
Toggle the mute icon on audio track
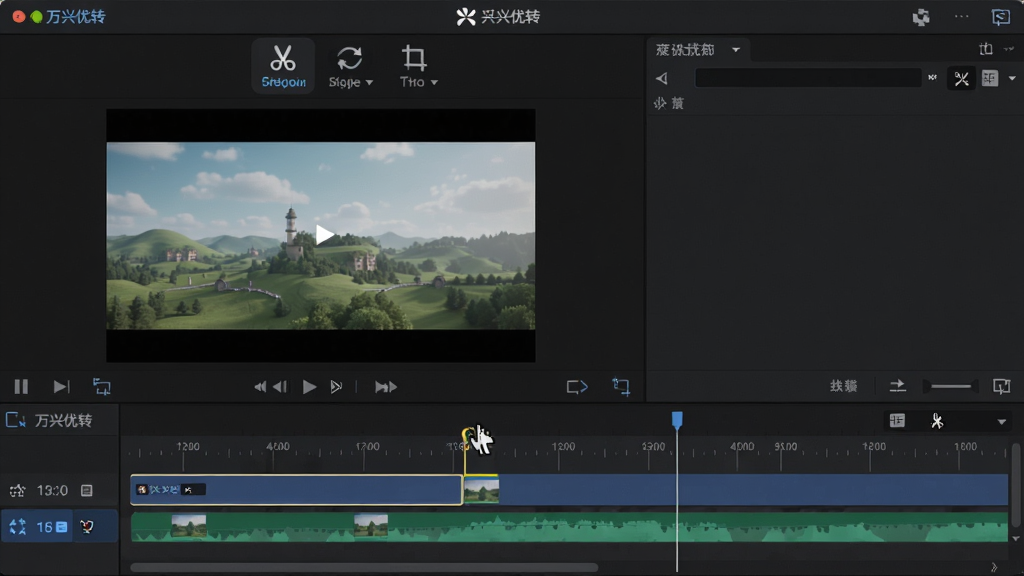[87, 526]
